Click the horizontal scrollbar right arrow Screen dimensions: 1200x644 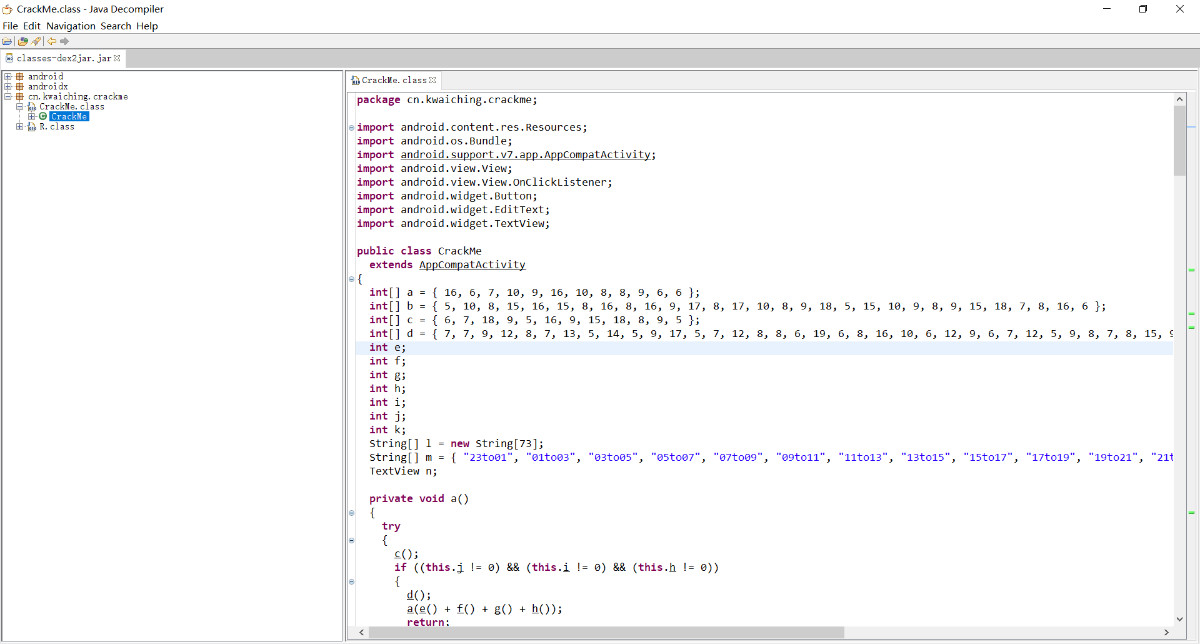(1166, 633)
